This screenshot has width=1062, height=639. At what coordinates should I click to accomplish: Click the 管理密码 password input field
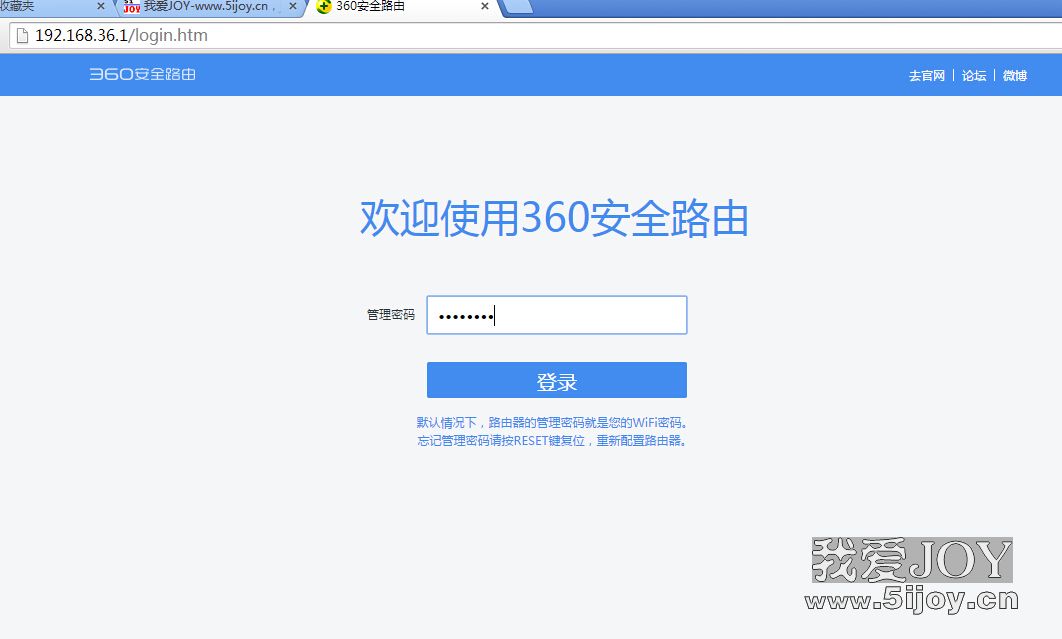tap(557, 315)
